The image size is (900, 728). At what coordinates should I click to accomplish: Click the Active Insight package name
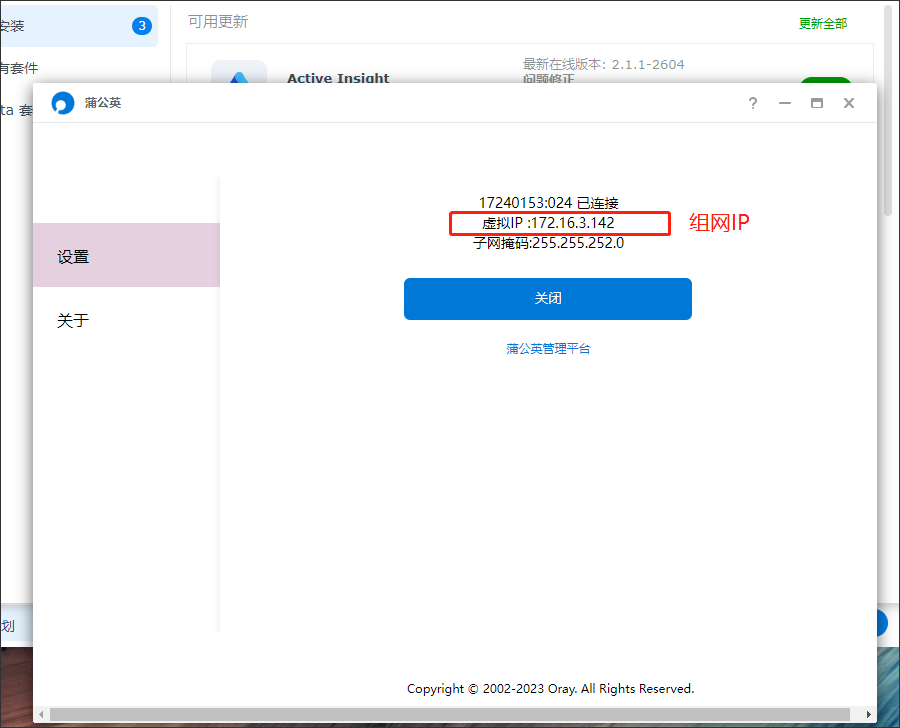pyautogui.click(x=338, y=78)
